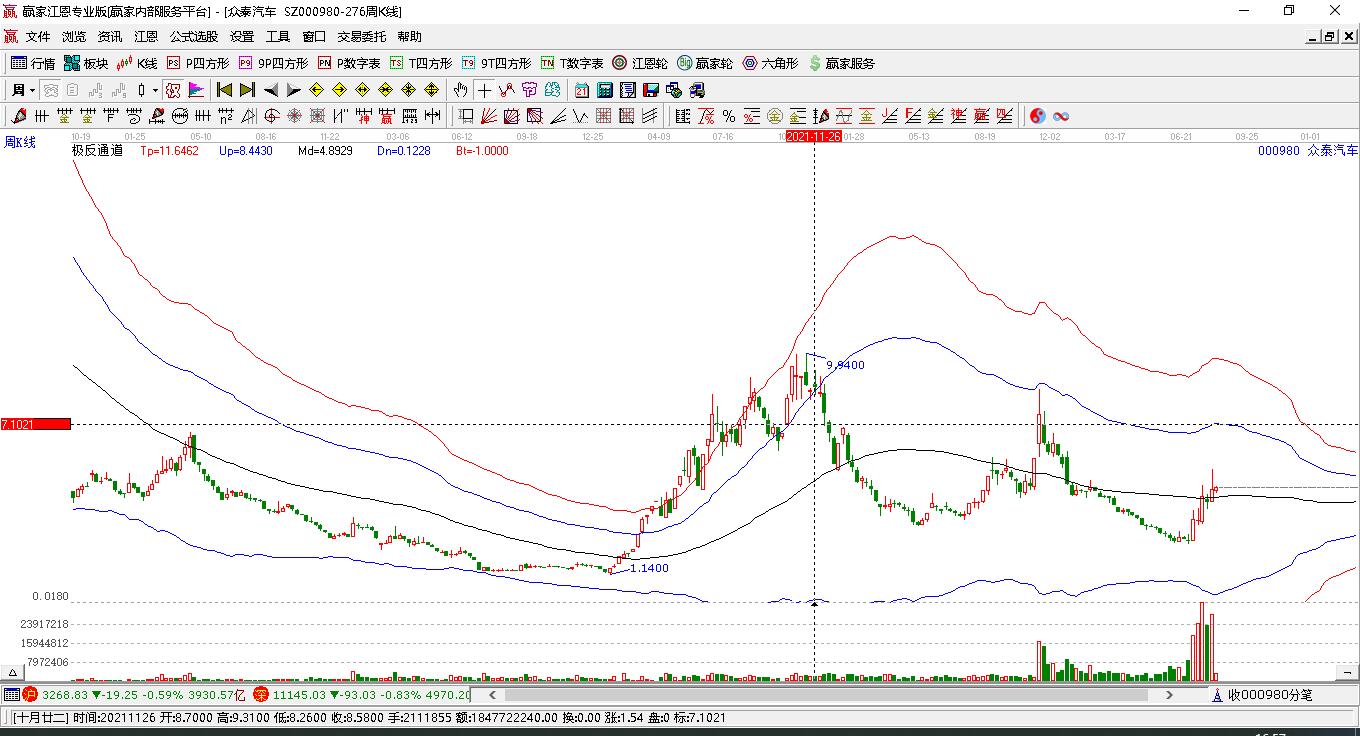1360x736 pixels.
Task: Expand the volume panel up-arrow button
Action: [14, 672]
